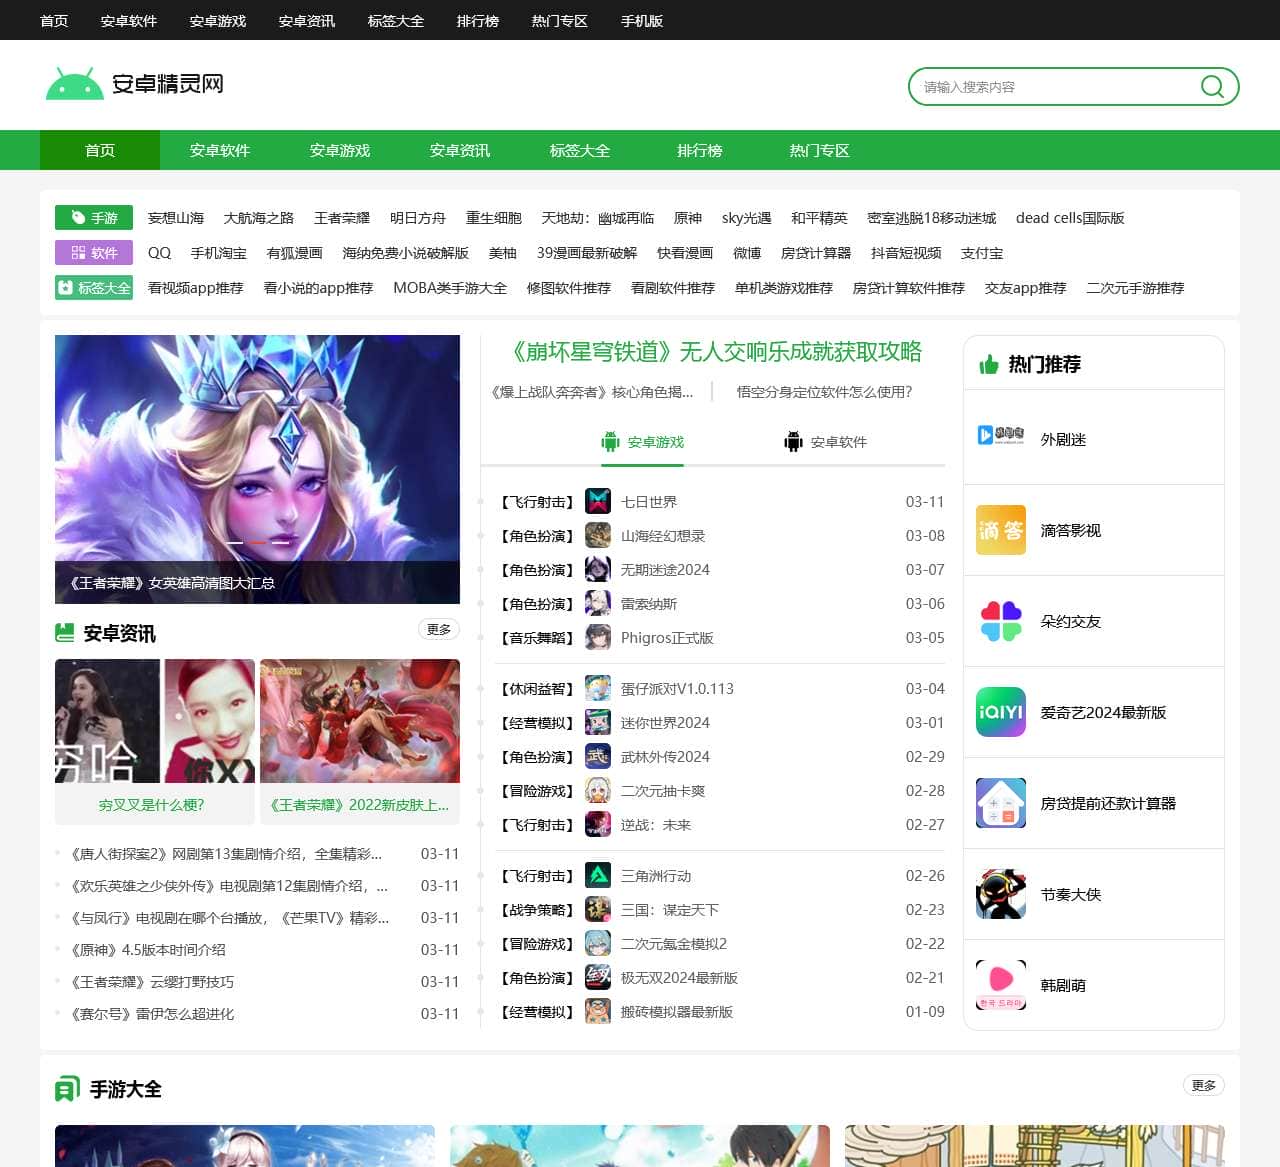Open the 爆上战队奔奔者 核心角色 article link

coord(592,392)
